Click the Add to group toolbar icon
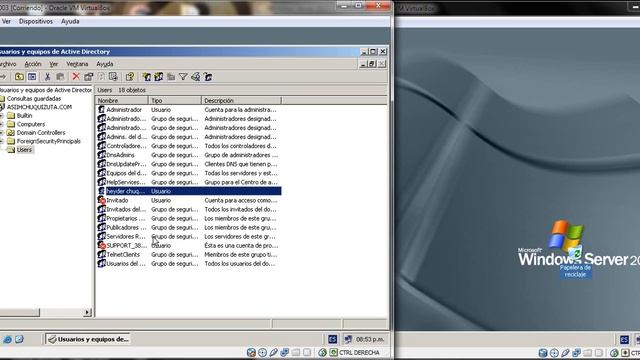Screen dimensions: 640x360 pos(208,77)
